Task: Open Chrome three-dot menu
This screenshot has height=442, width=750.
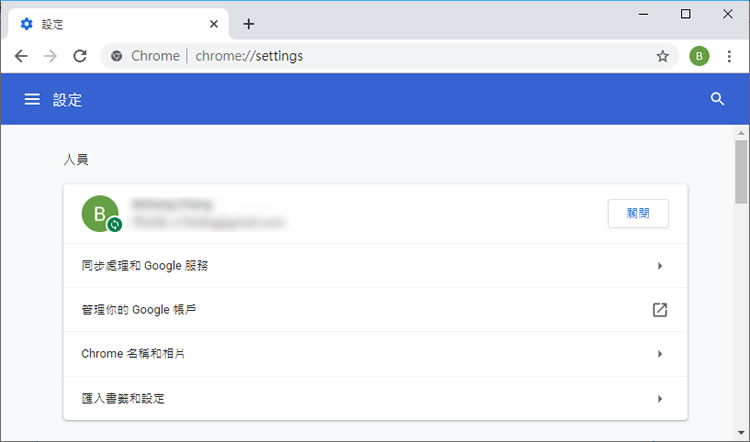Action: (729, 56)
